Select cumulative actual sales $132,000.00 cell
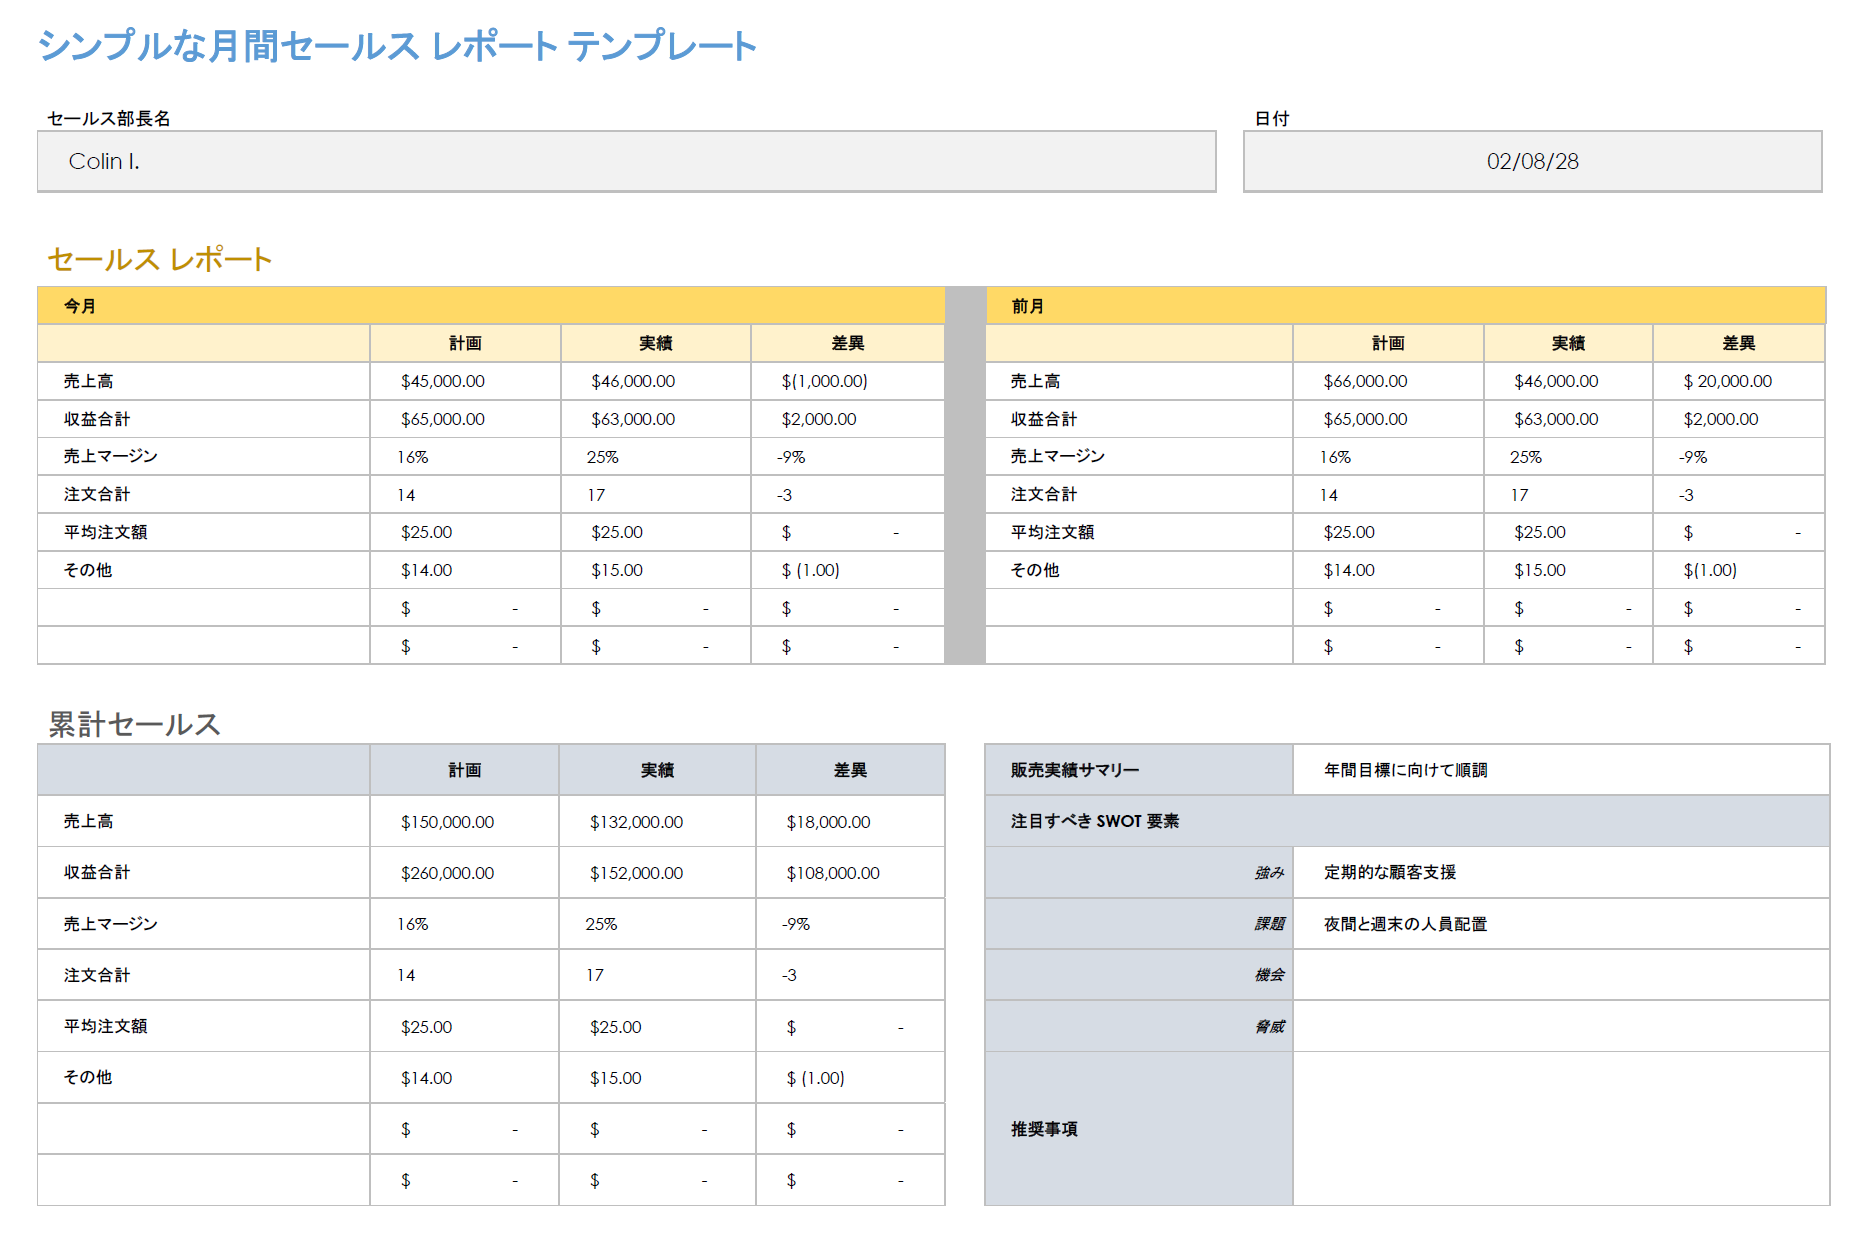The height and width of the screenshot is (1243, 1862). pos(657,822)
